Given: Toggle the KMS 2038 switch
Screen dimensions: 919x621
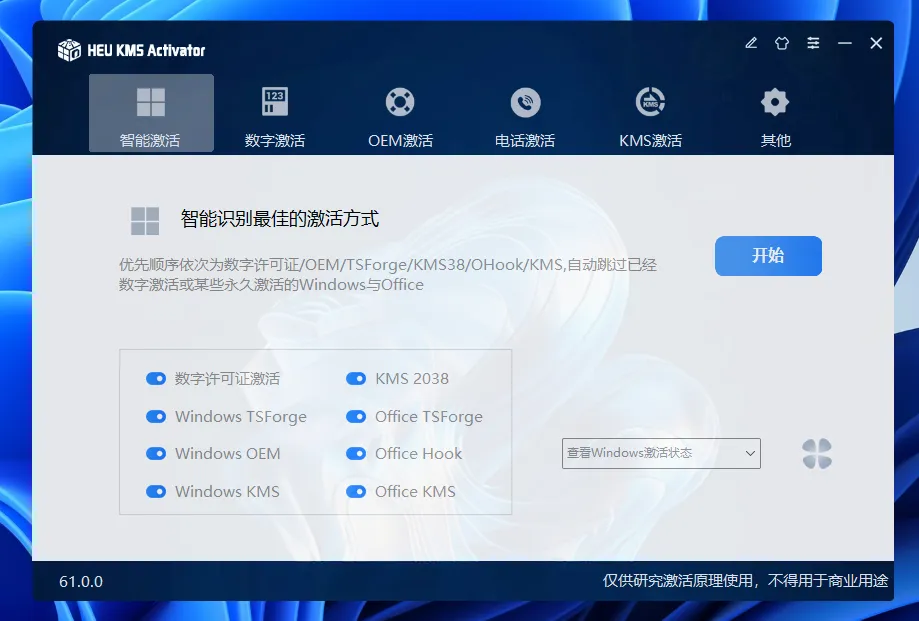Looking at the screenshot, I should click(356, 378).
